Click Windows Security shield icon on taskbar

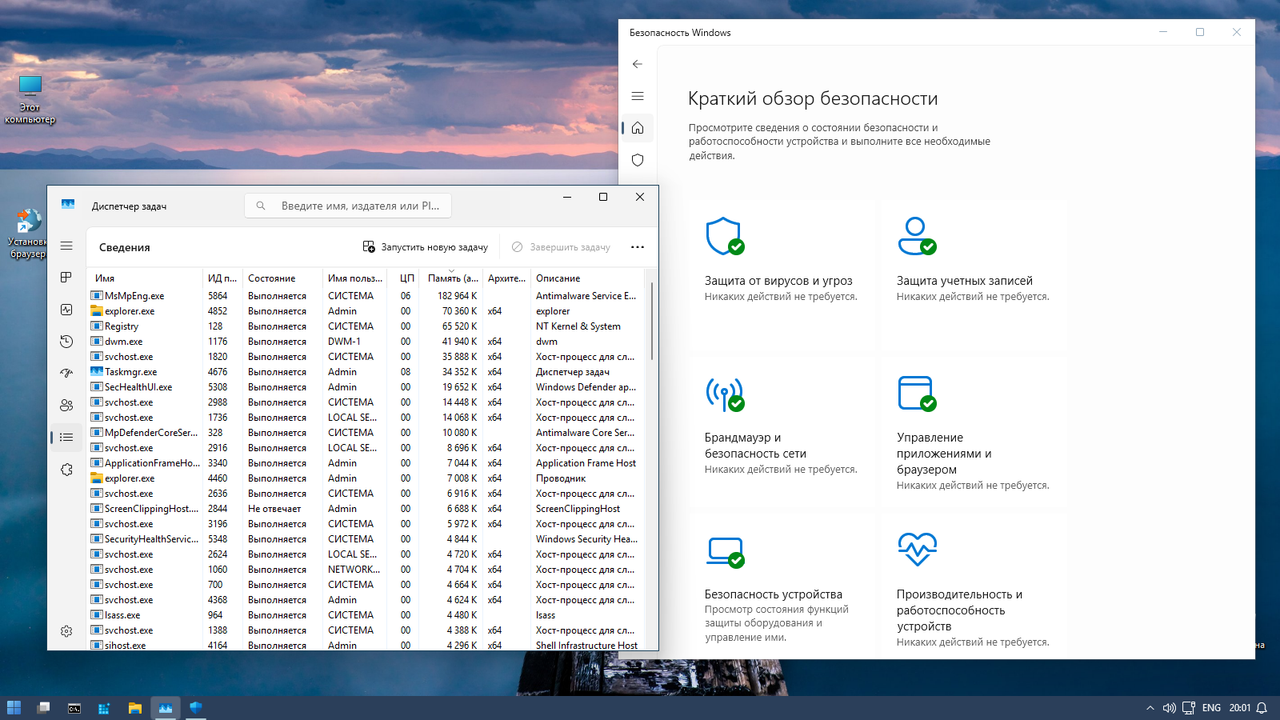coord(195,708)
